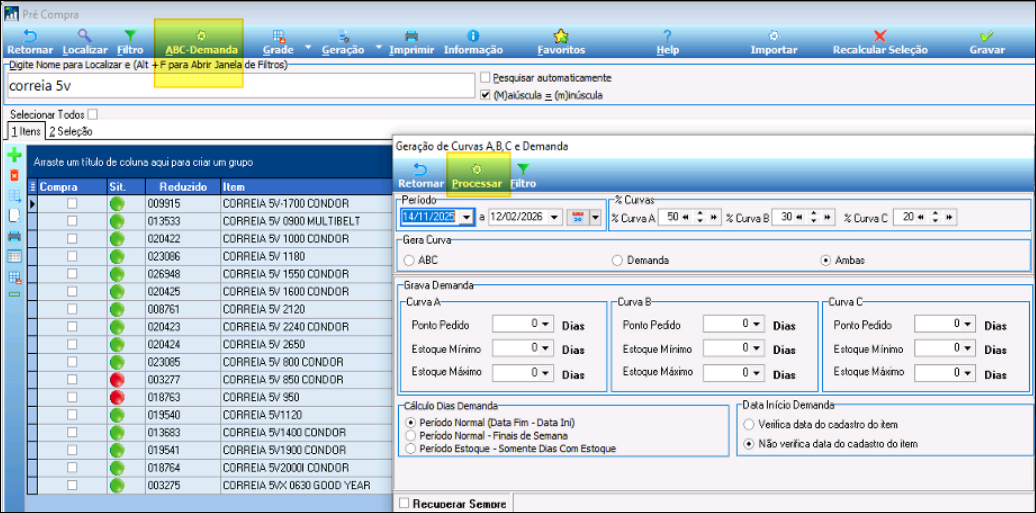Click the ABC-Demanda toolbar icon
Viewport: 1036px width, 513px height.
(x=201, y=36)
